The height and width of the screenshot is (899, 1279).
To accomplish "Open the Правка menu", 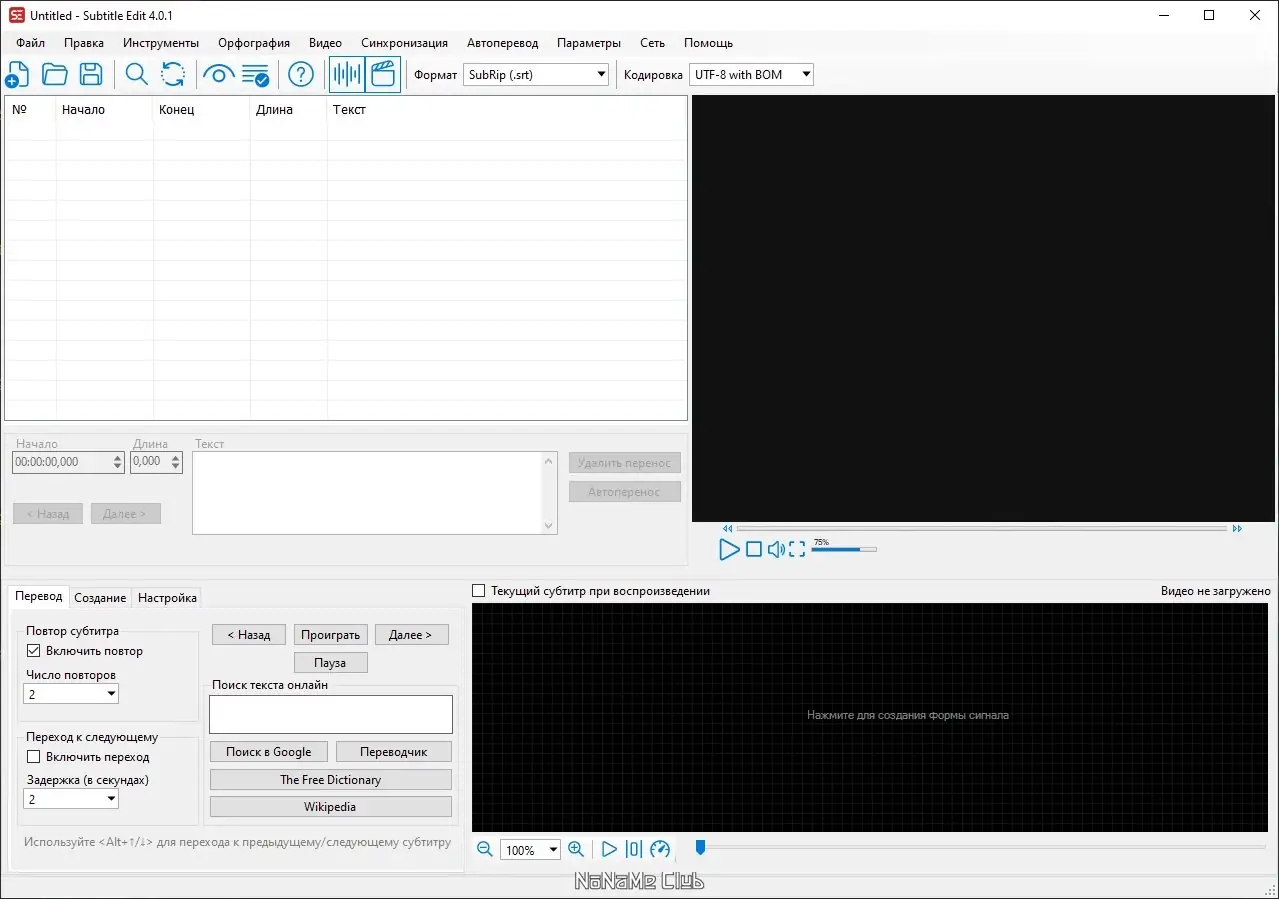I will (84, 43).
